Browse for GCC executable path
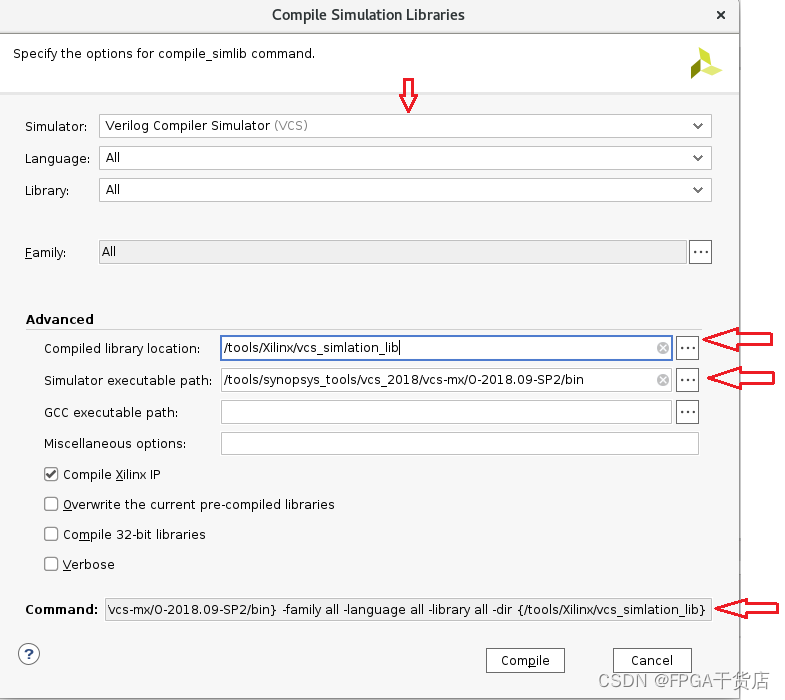Image resolution: width=785 pixels, height=700 pixels. click(x=687, y=412)
